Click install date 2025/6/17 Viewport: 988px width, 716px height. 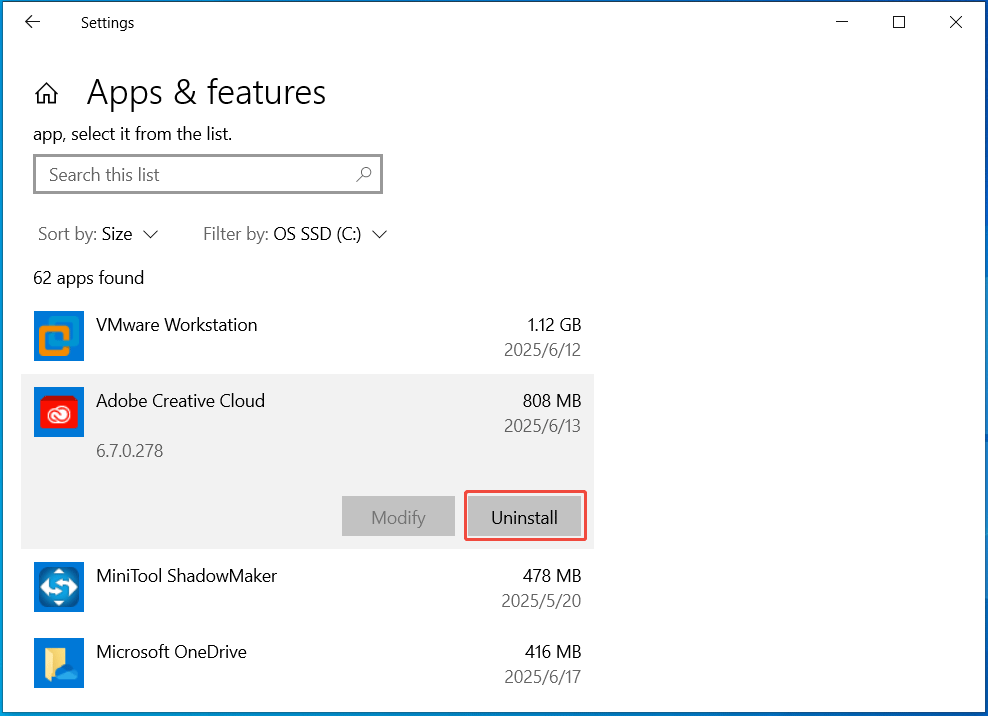543,677
